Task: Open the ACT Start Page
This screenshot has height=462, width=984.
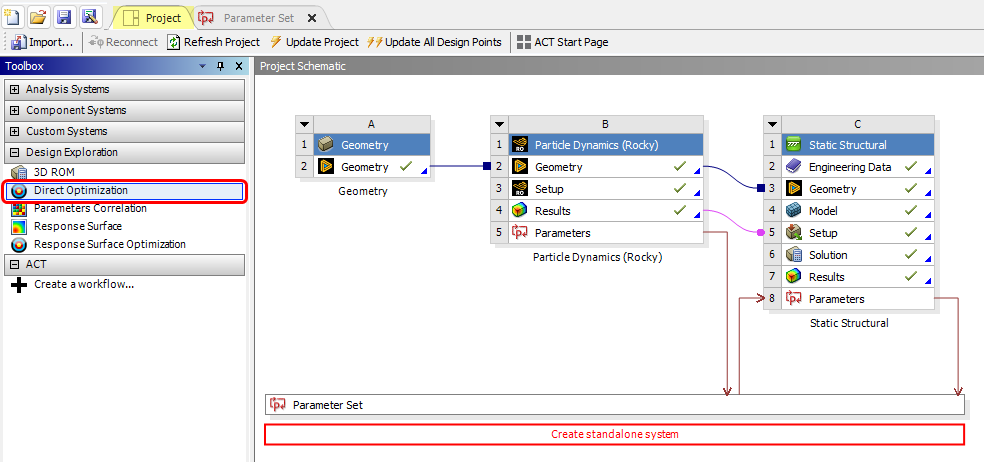Action: click(x=562, y=42)
